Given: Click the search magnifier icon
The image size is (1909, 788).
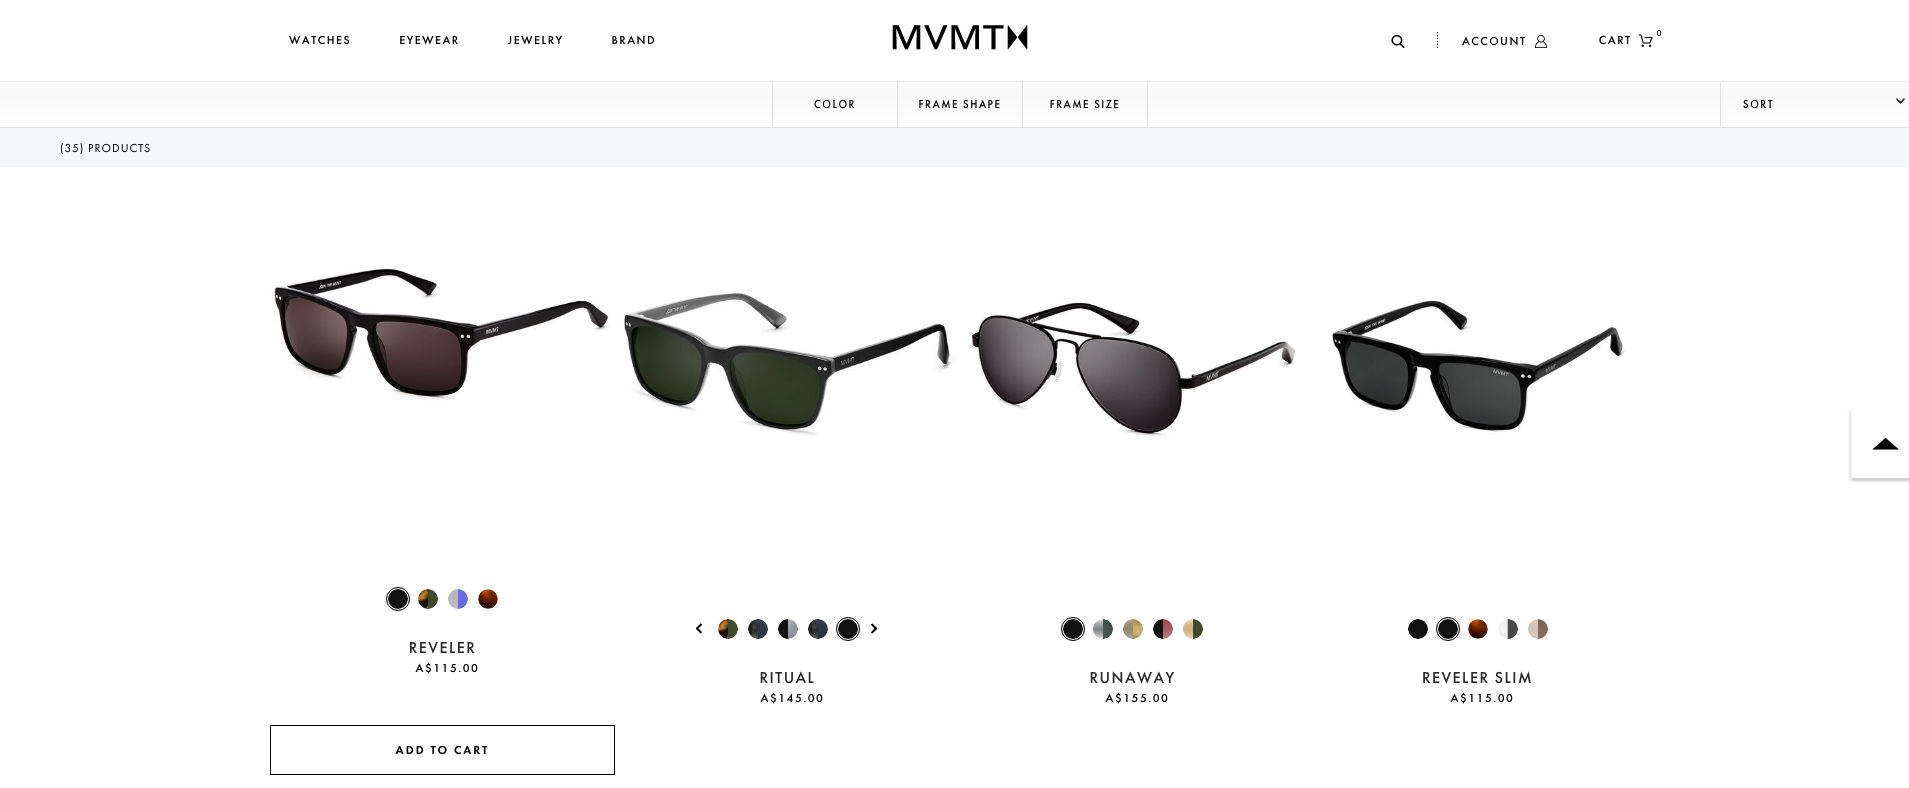Looking at the screenshot, I should point(1397,41).
